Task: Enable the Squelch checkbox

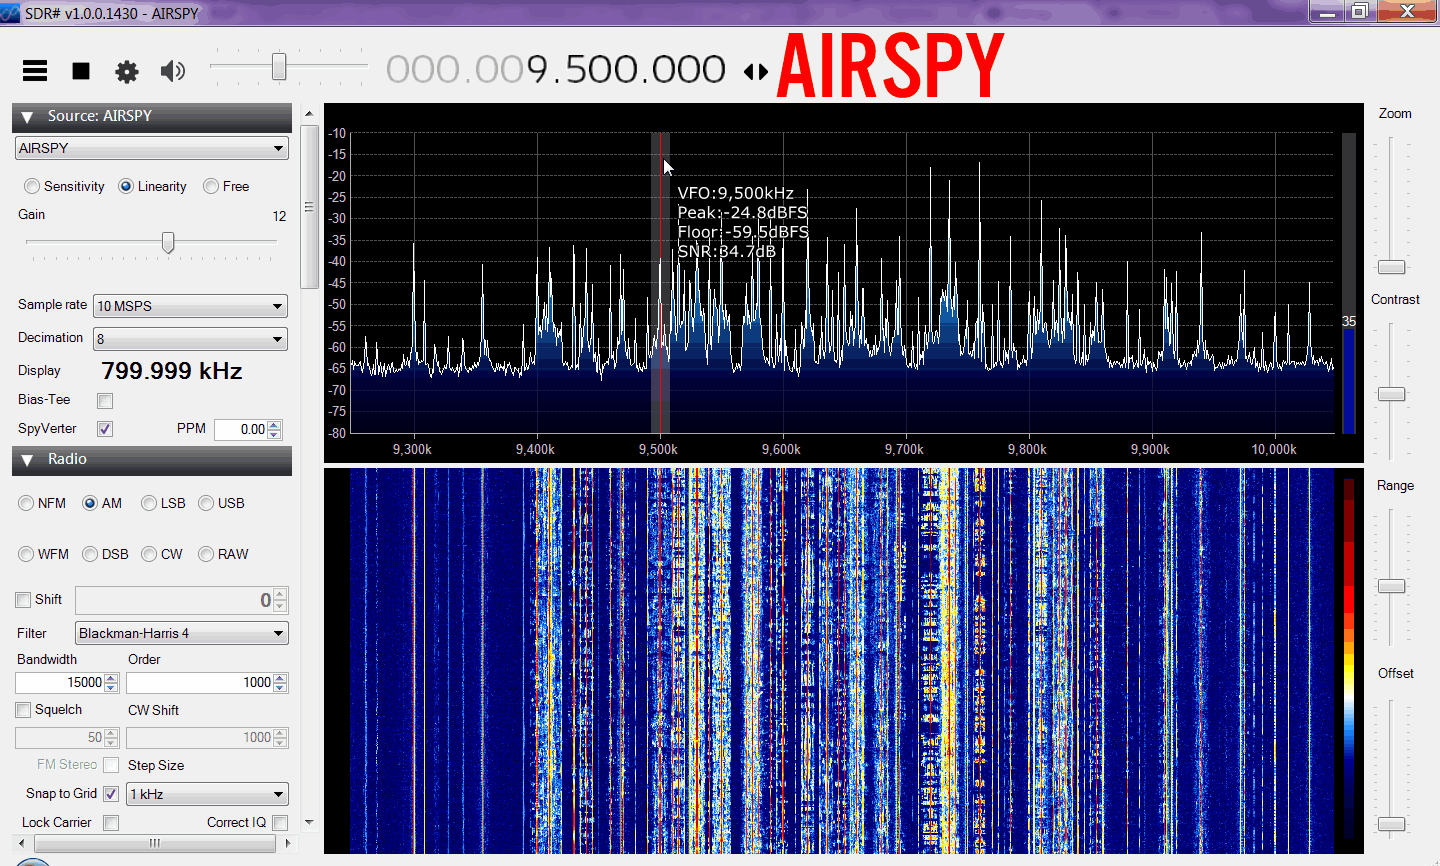Action: pos(23,710)
